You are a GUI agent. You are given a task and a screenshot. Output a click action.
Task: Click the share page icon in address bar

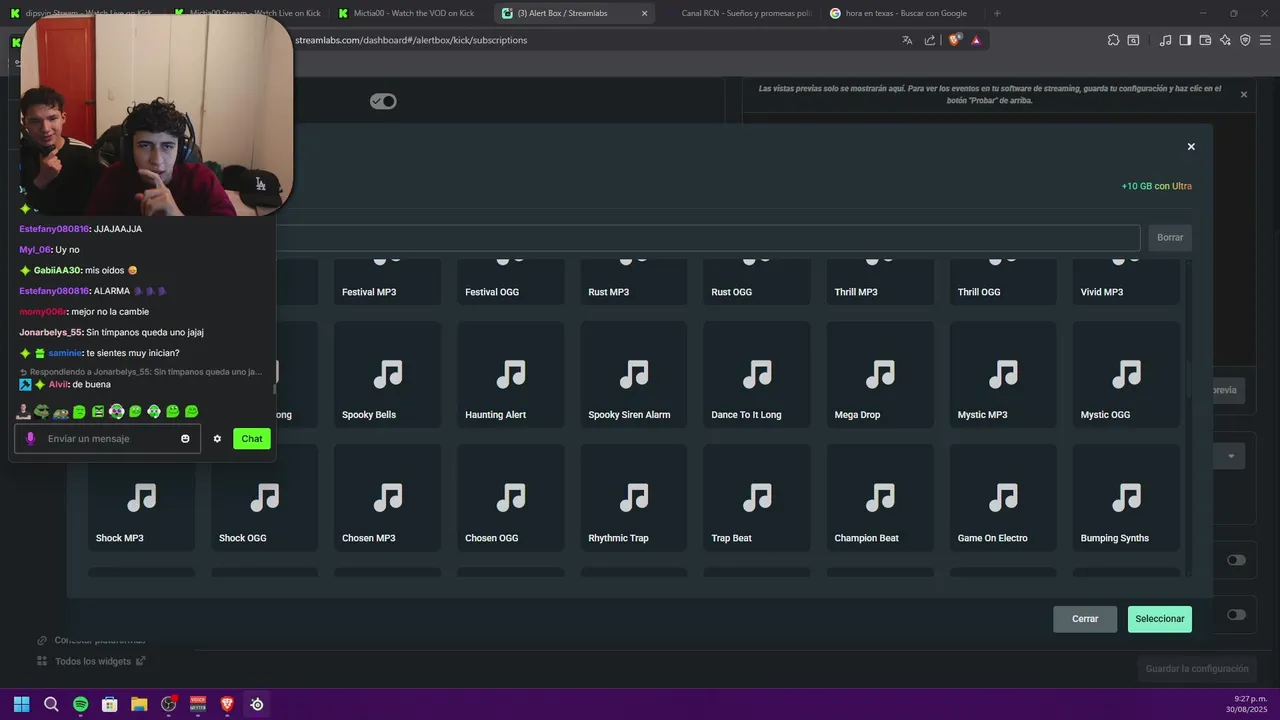[x=930, y=40]
